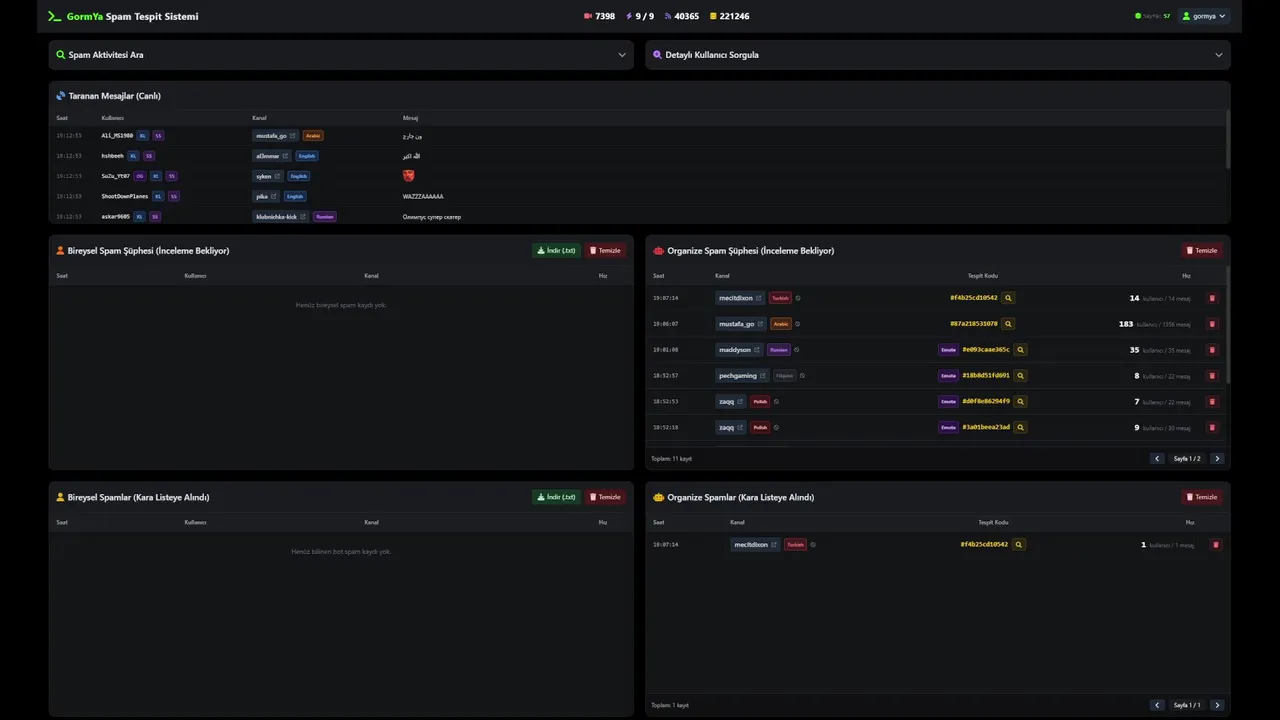Click the SS badge next to hshbeeh
This screenshot has height=720, width=1280.
pos(149,156)
